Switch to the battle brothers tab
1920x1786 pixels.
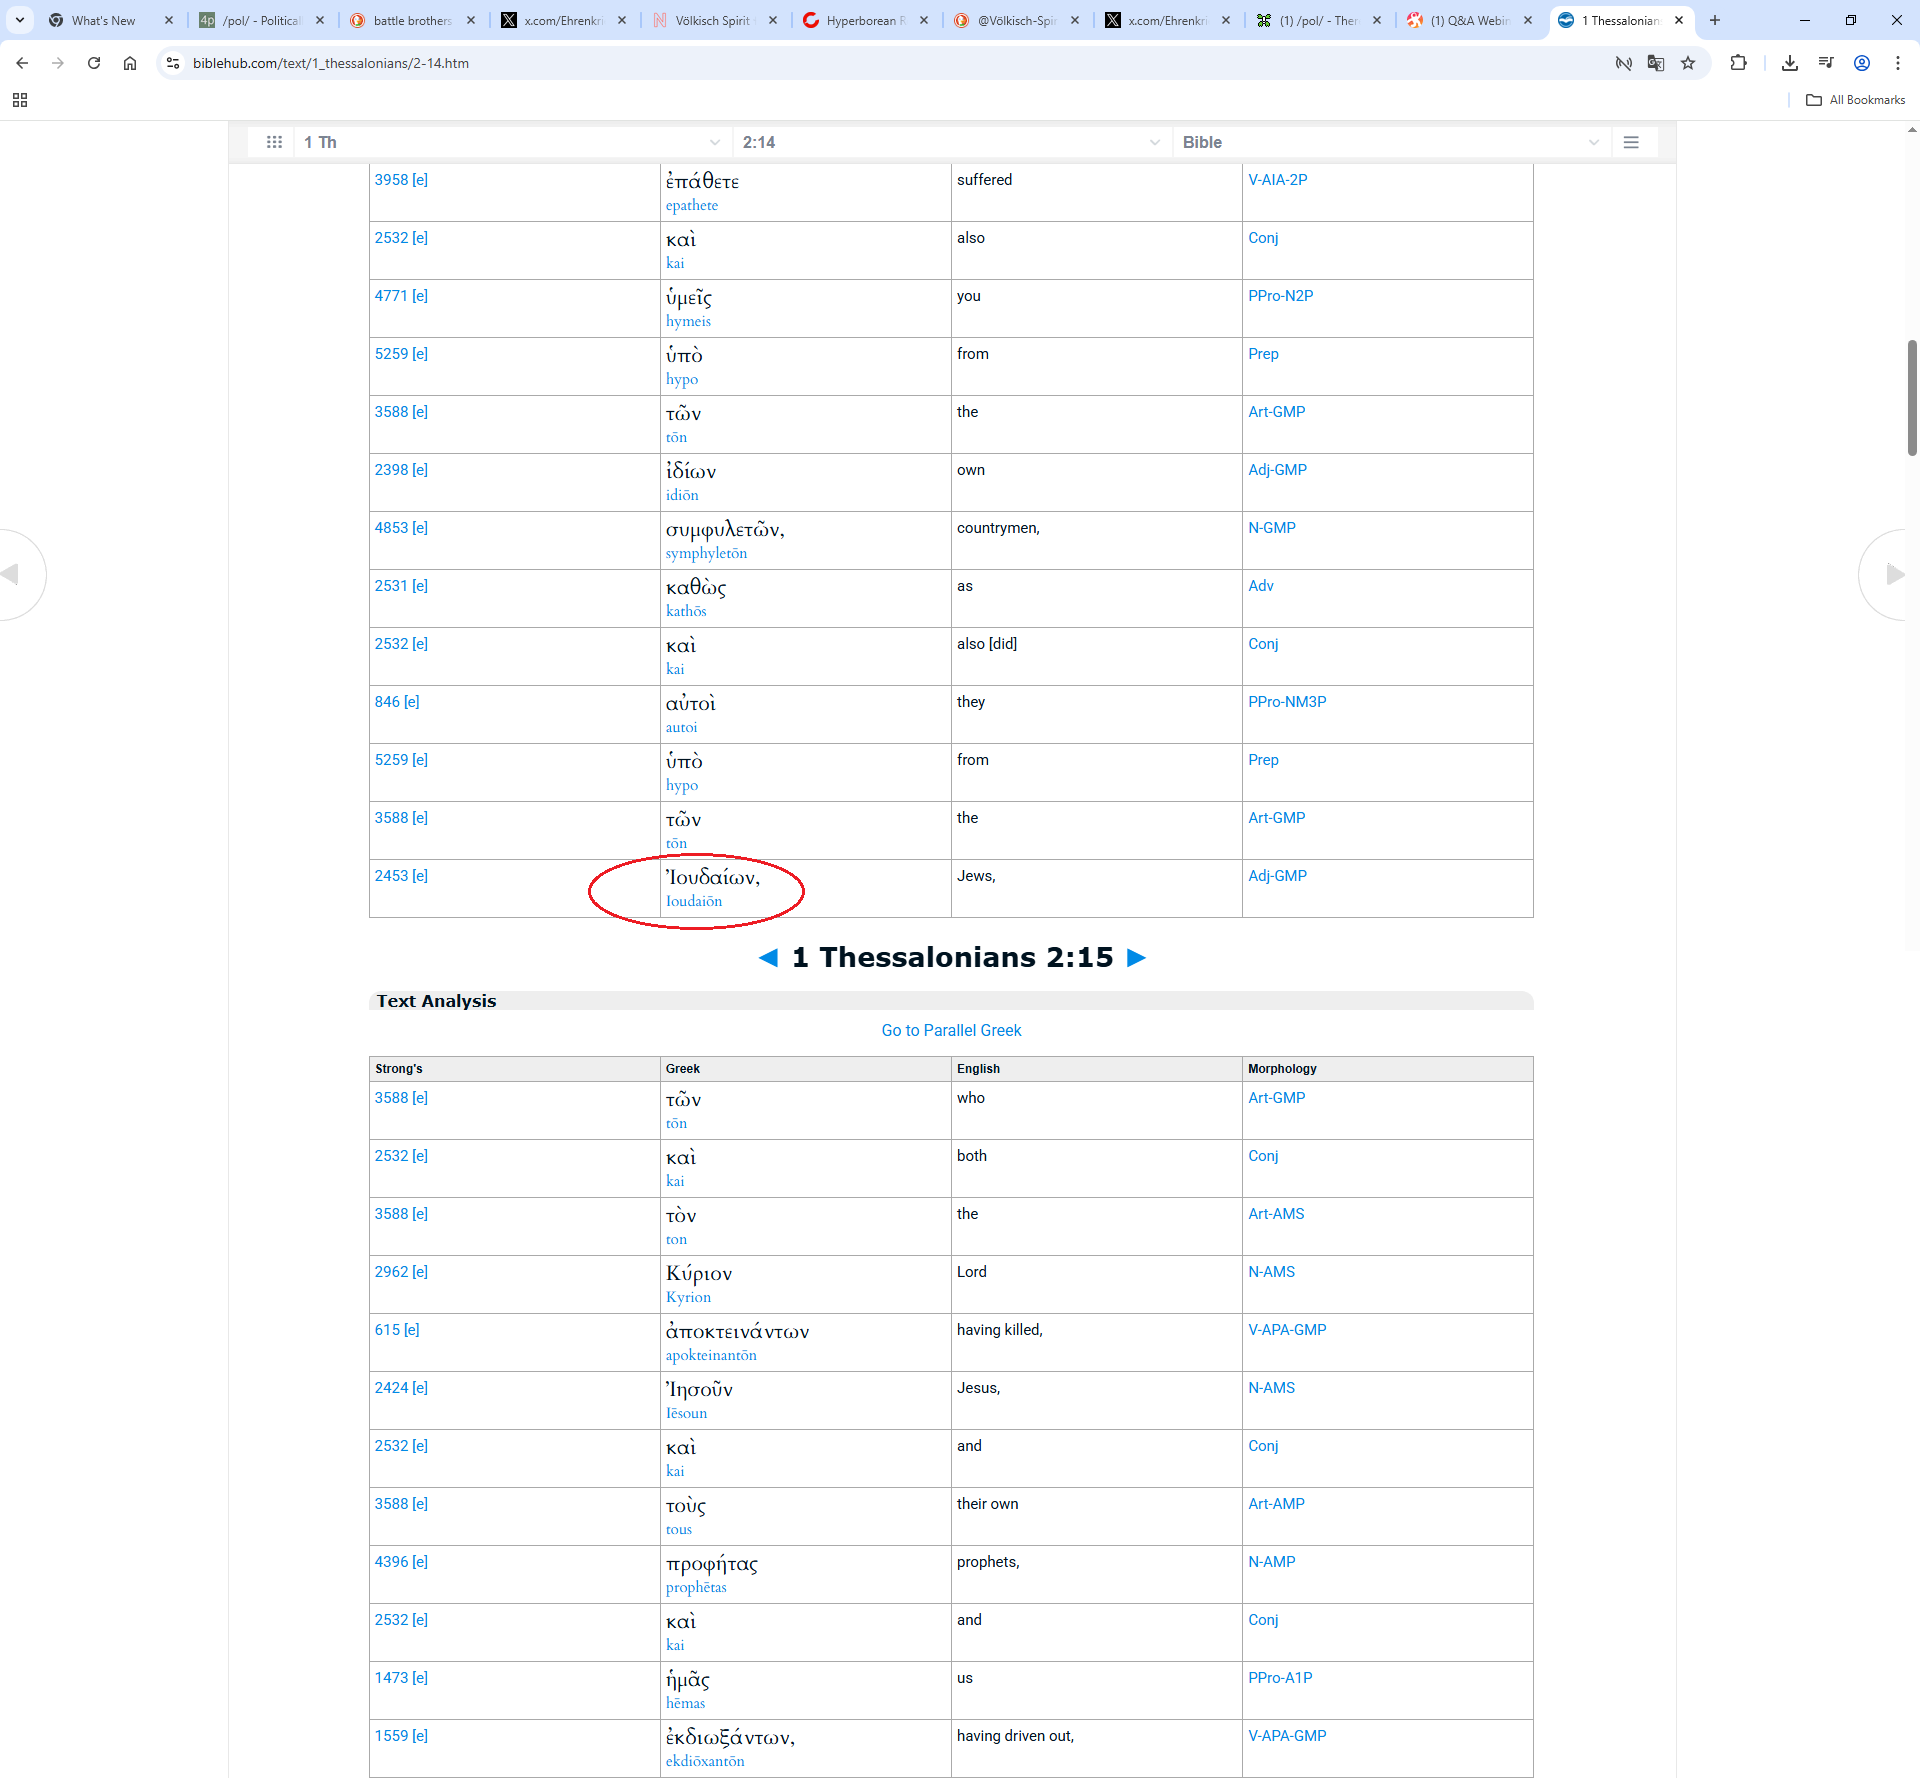[412, 20]
